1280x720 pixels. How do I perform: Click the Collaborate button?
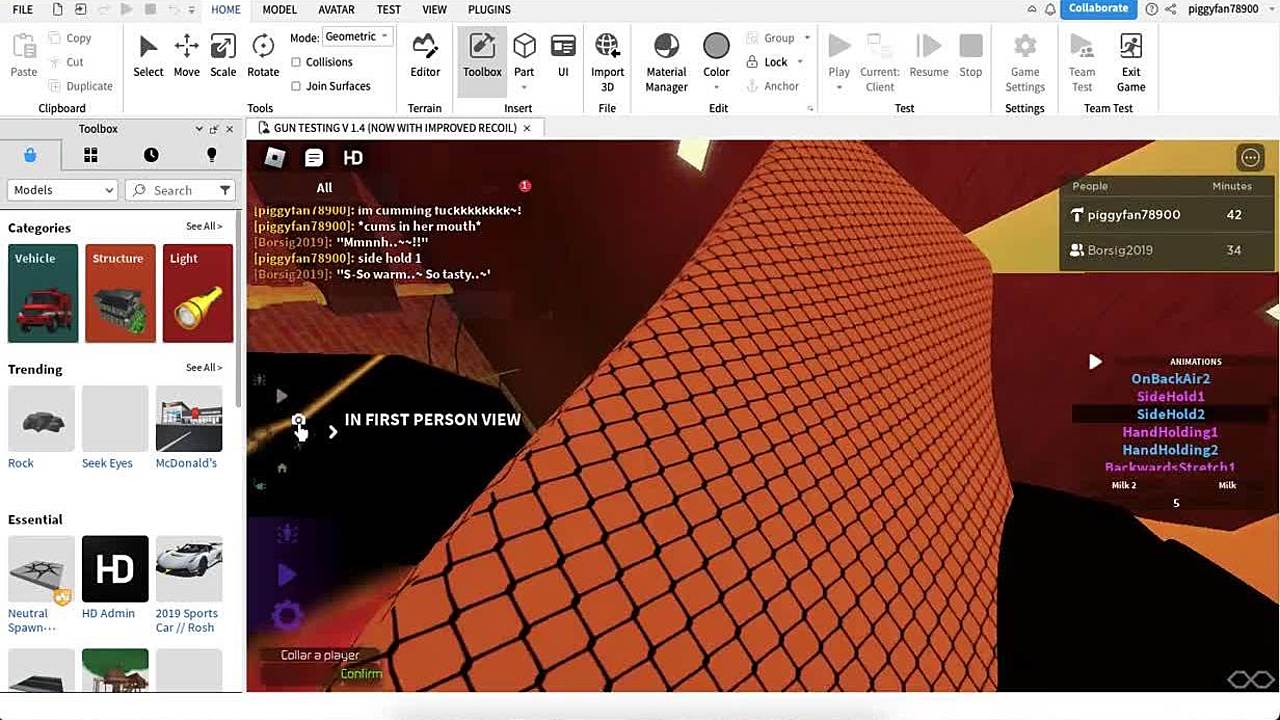[1097, 9]
